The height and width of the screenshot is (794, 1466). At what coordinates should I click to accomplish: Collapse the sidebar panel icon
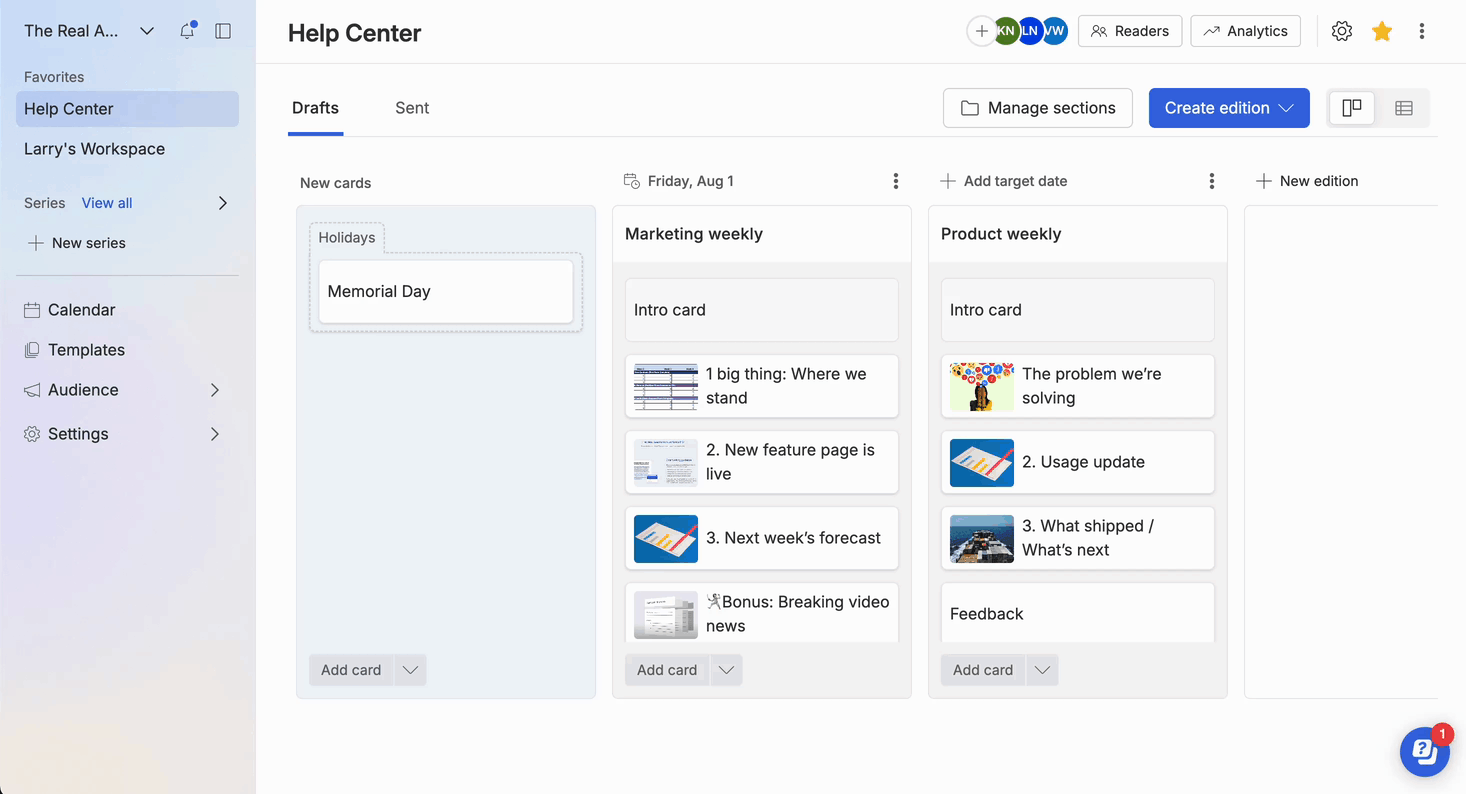point(223,31)
